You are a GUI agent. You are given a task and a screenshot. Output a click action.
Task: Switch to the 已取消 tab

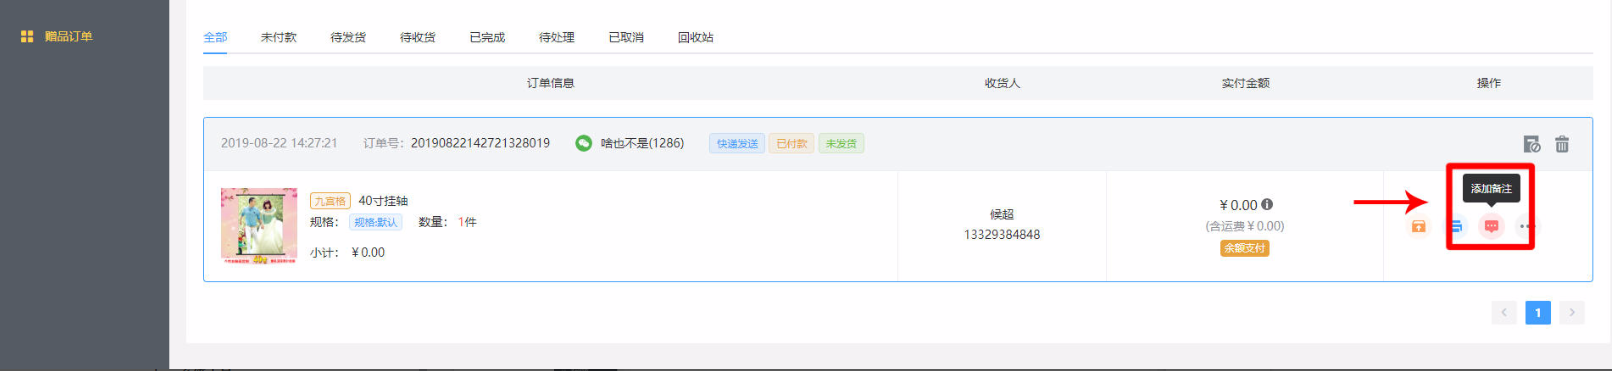pyautogui.click(x=626, y=37)
